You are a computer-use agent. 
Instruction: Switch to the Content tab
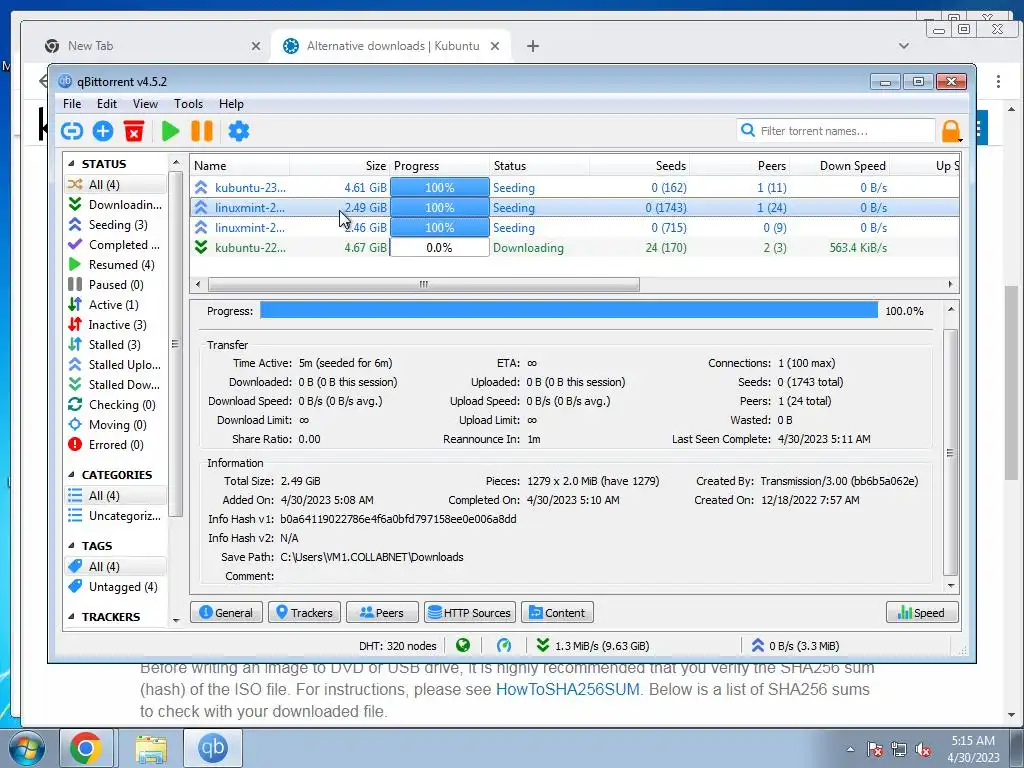tap(557, 613)
